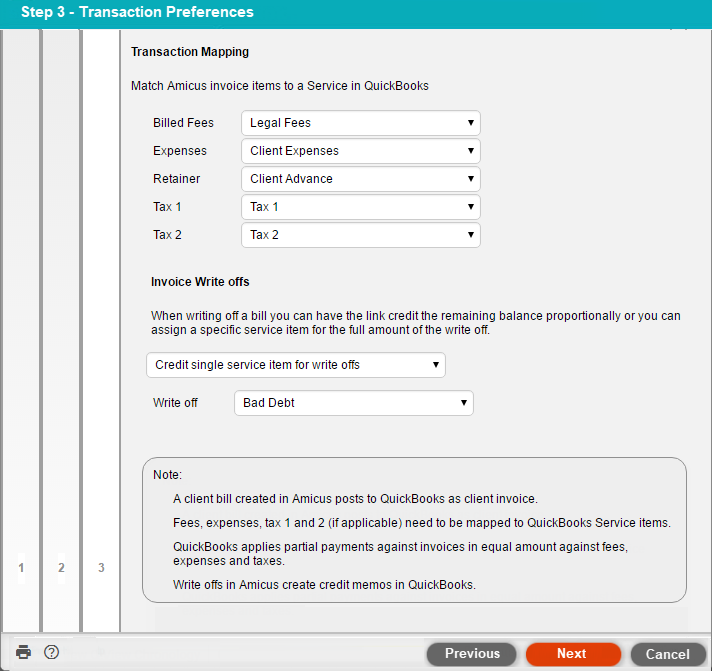Screen dimensions: 712x671
Task: Click the Retainer label
Action: (x=176, y=179)
